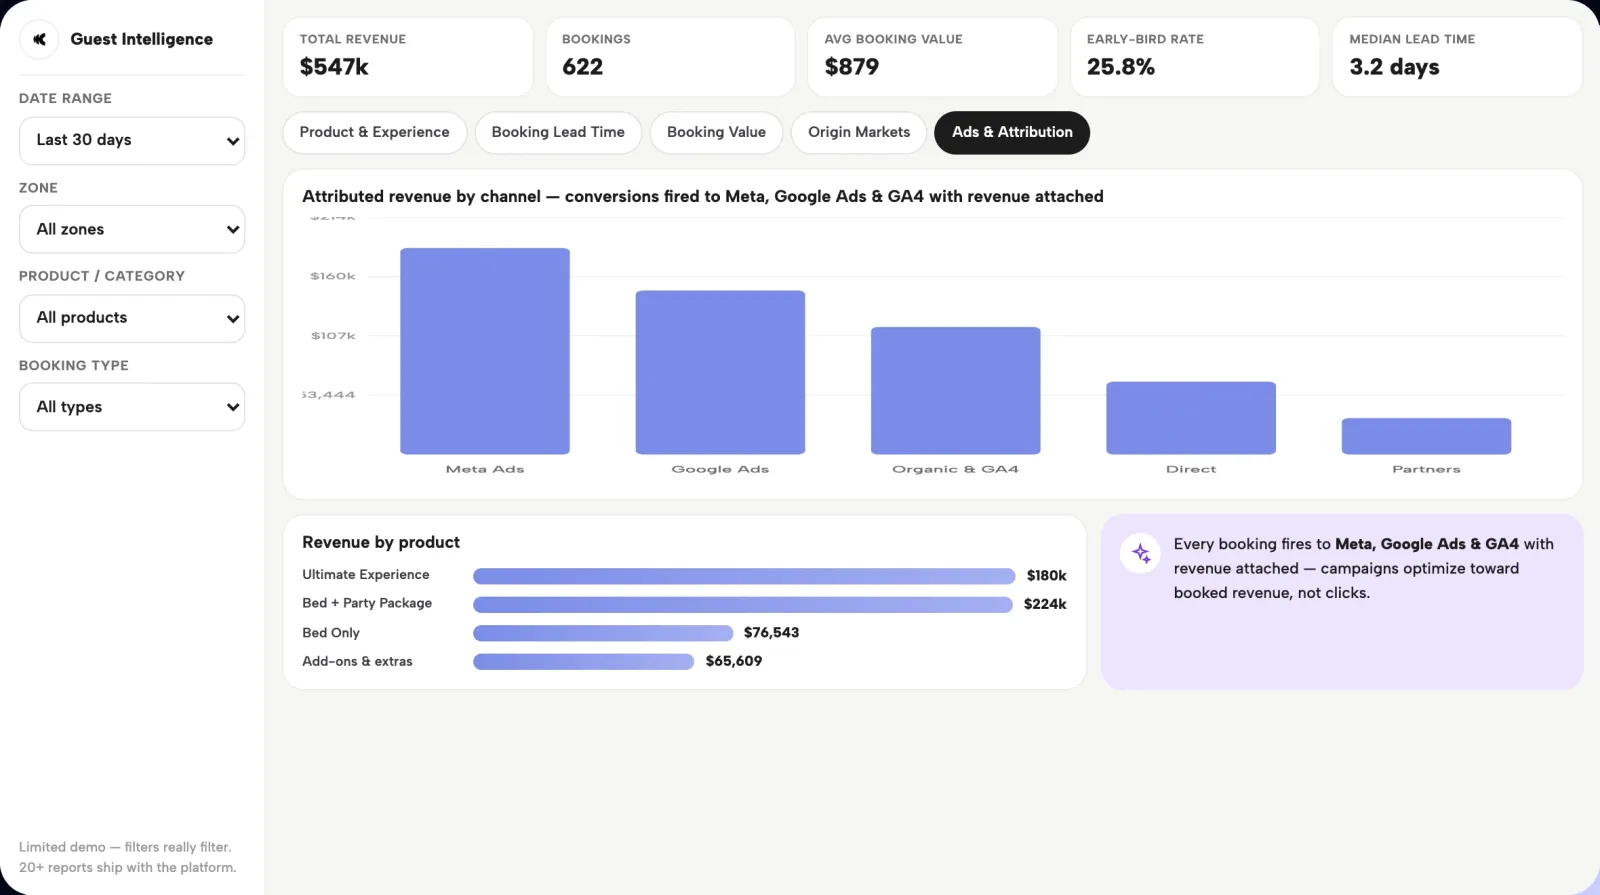Click the Limited demo footer note
This screenshot has width=1600, height=895.
click(x=128, y=858)
